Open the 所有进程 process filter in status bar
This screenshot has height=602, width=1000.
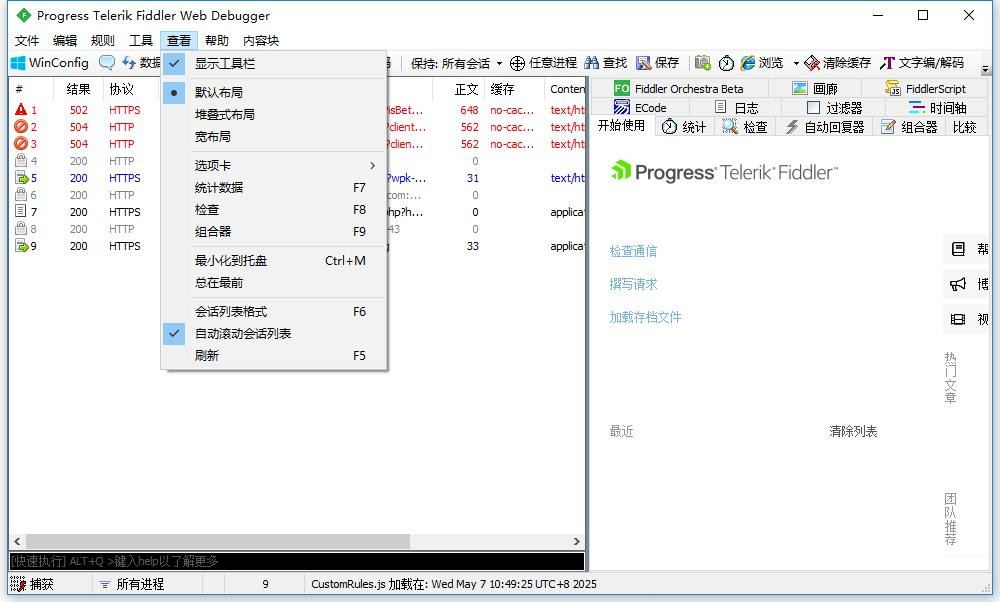point(131,584)
